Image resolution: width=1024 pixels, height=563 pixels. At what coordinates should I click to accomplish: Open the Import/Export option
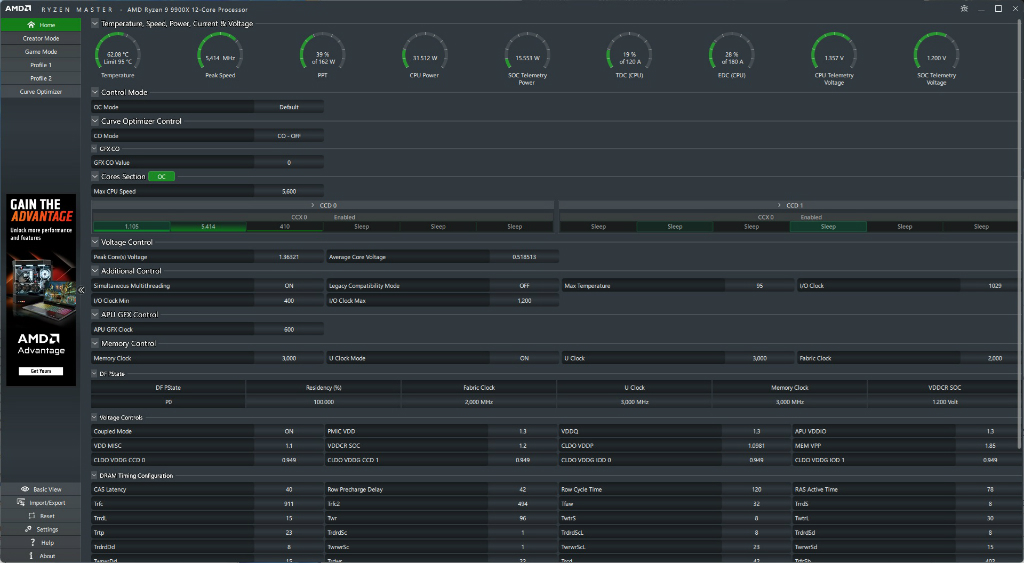[x=40, y=503]
